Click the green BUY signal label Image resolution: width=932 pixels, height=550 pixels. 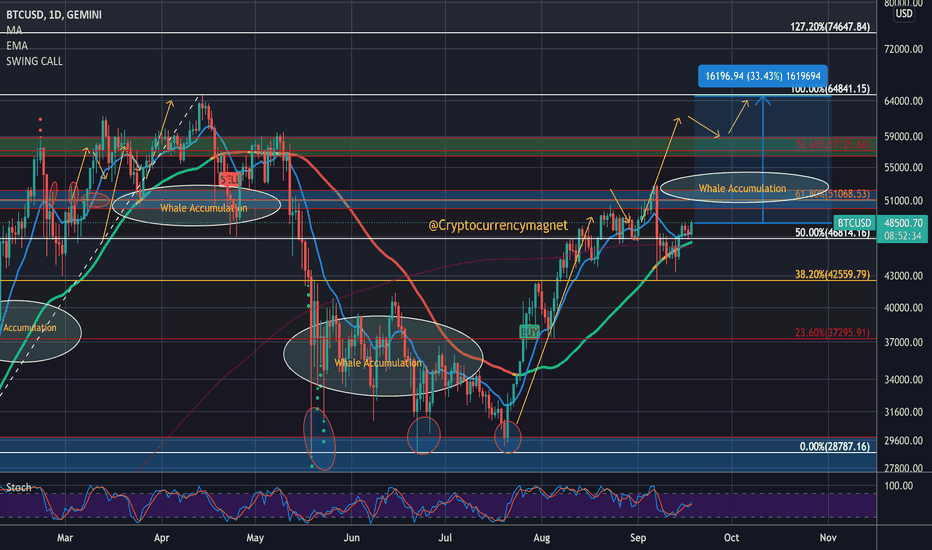[529, 331]
